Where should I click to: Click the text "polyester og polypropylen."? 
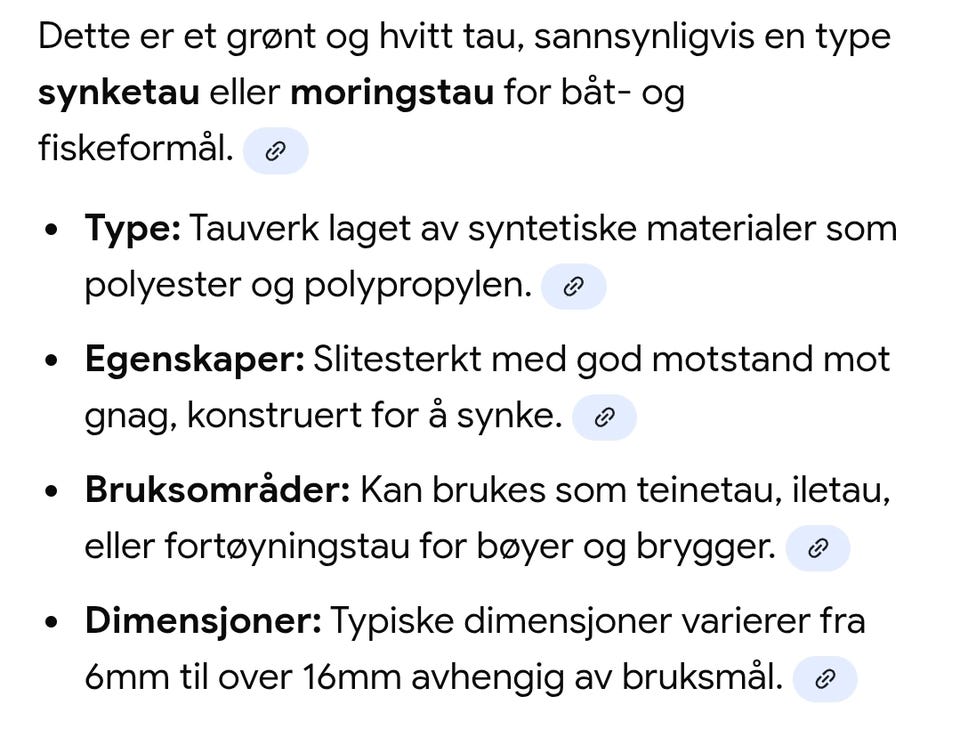[x=307, y=286]
